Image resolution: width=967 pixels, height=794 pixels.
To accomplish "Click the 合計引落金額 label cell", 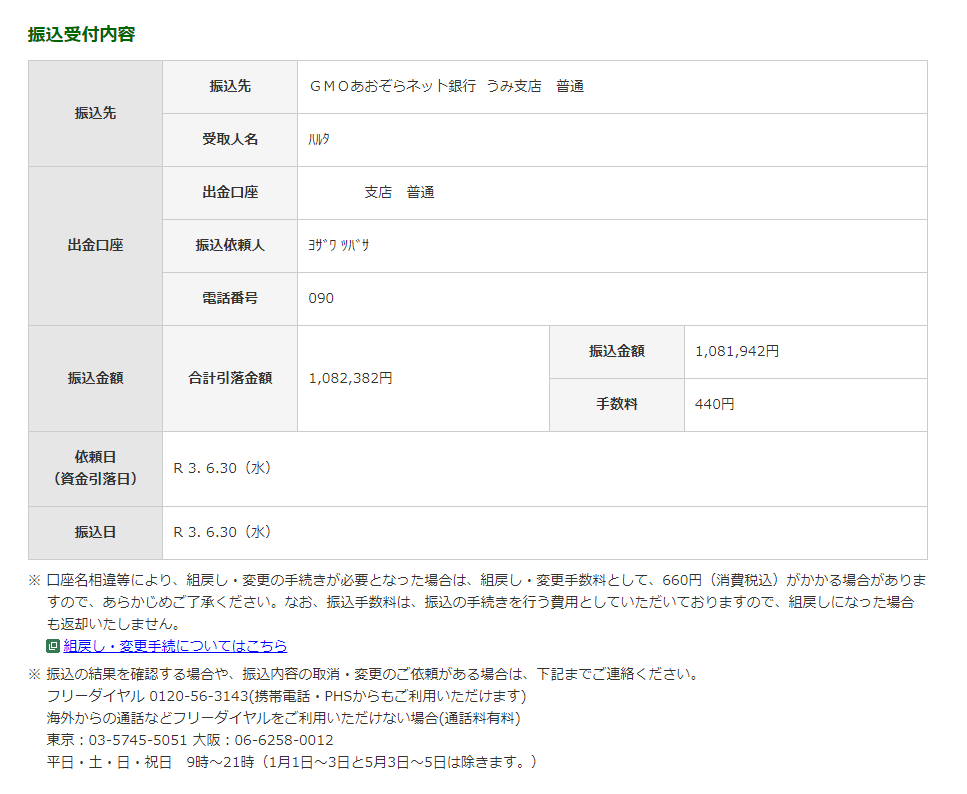I will point(230,379).
